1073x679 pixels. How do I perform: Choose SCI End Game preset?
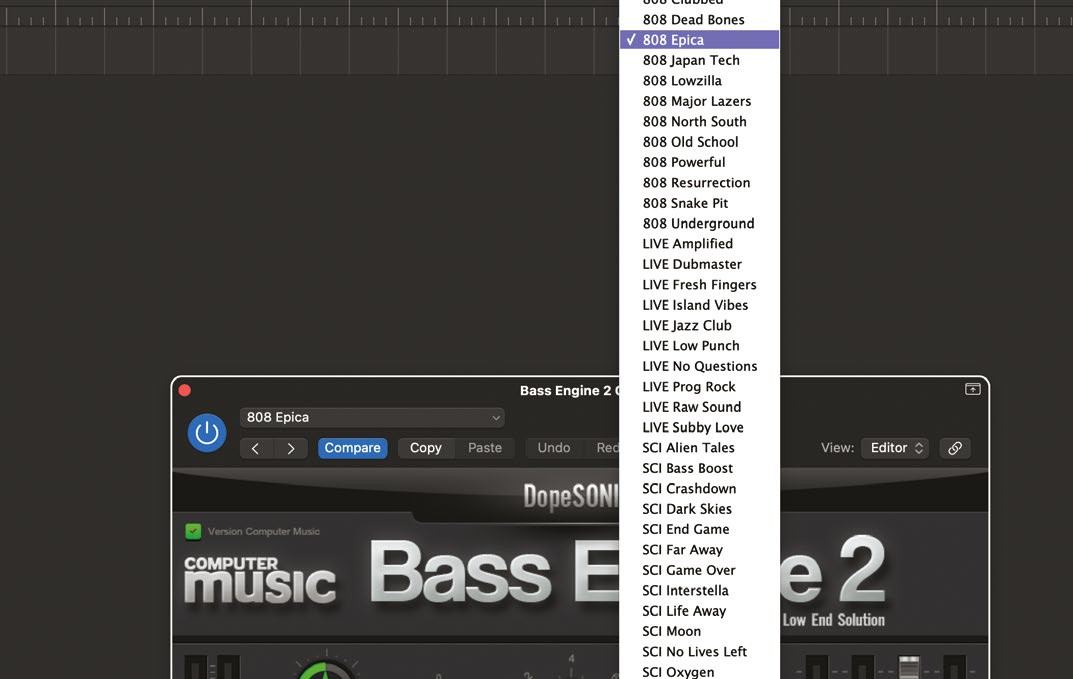click(x=699, y=529)
